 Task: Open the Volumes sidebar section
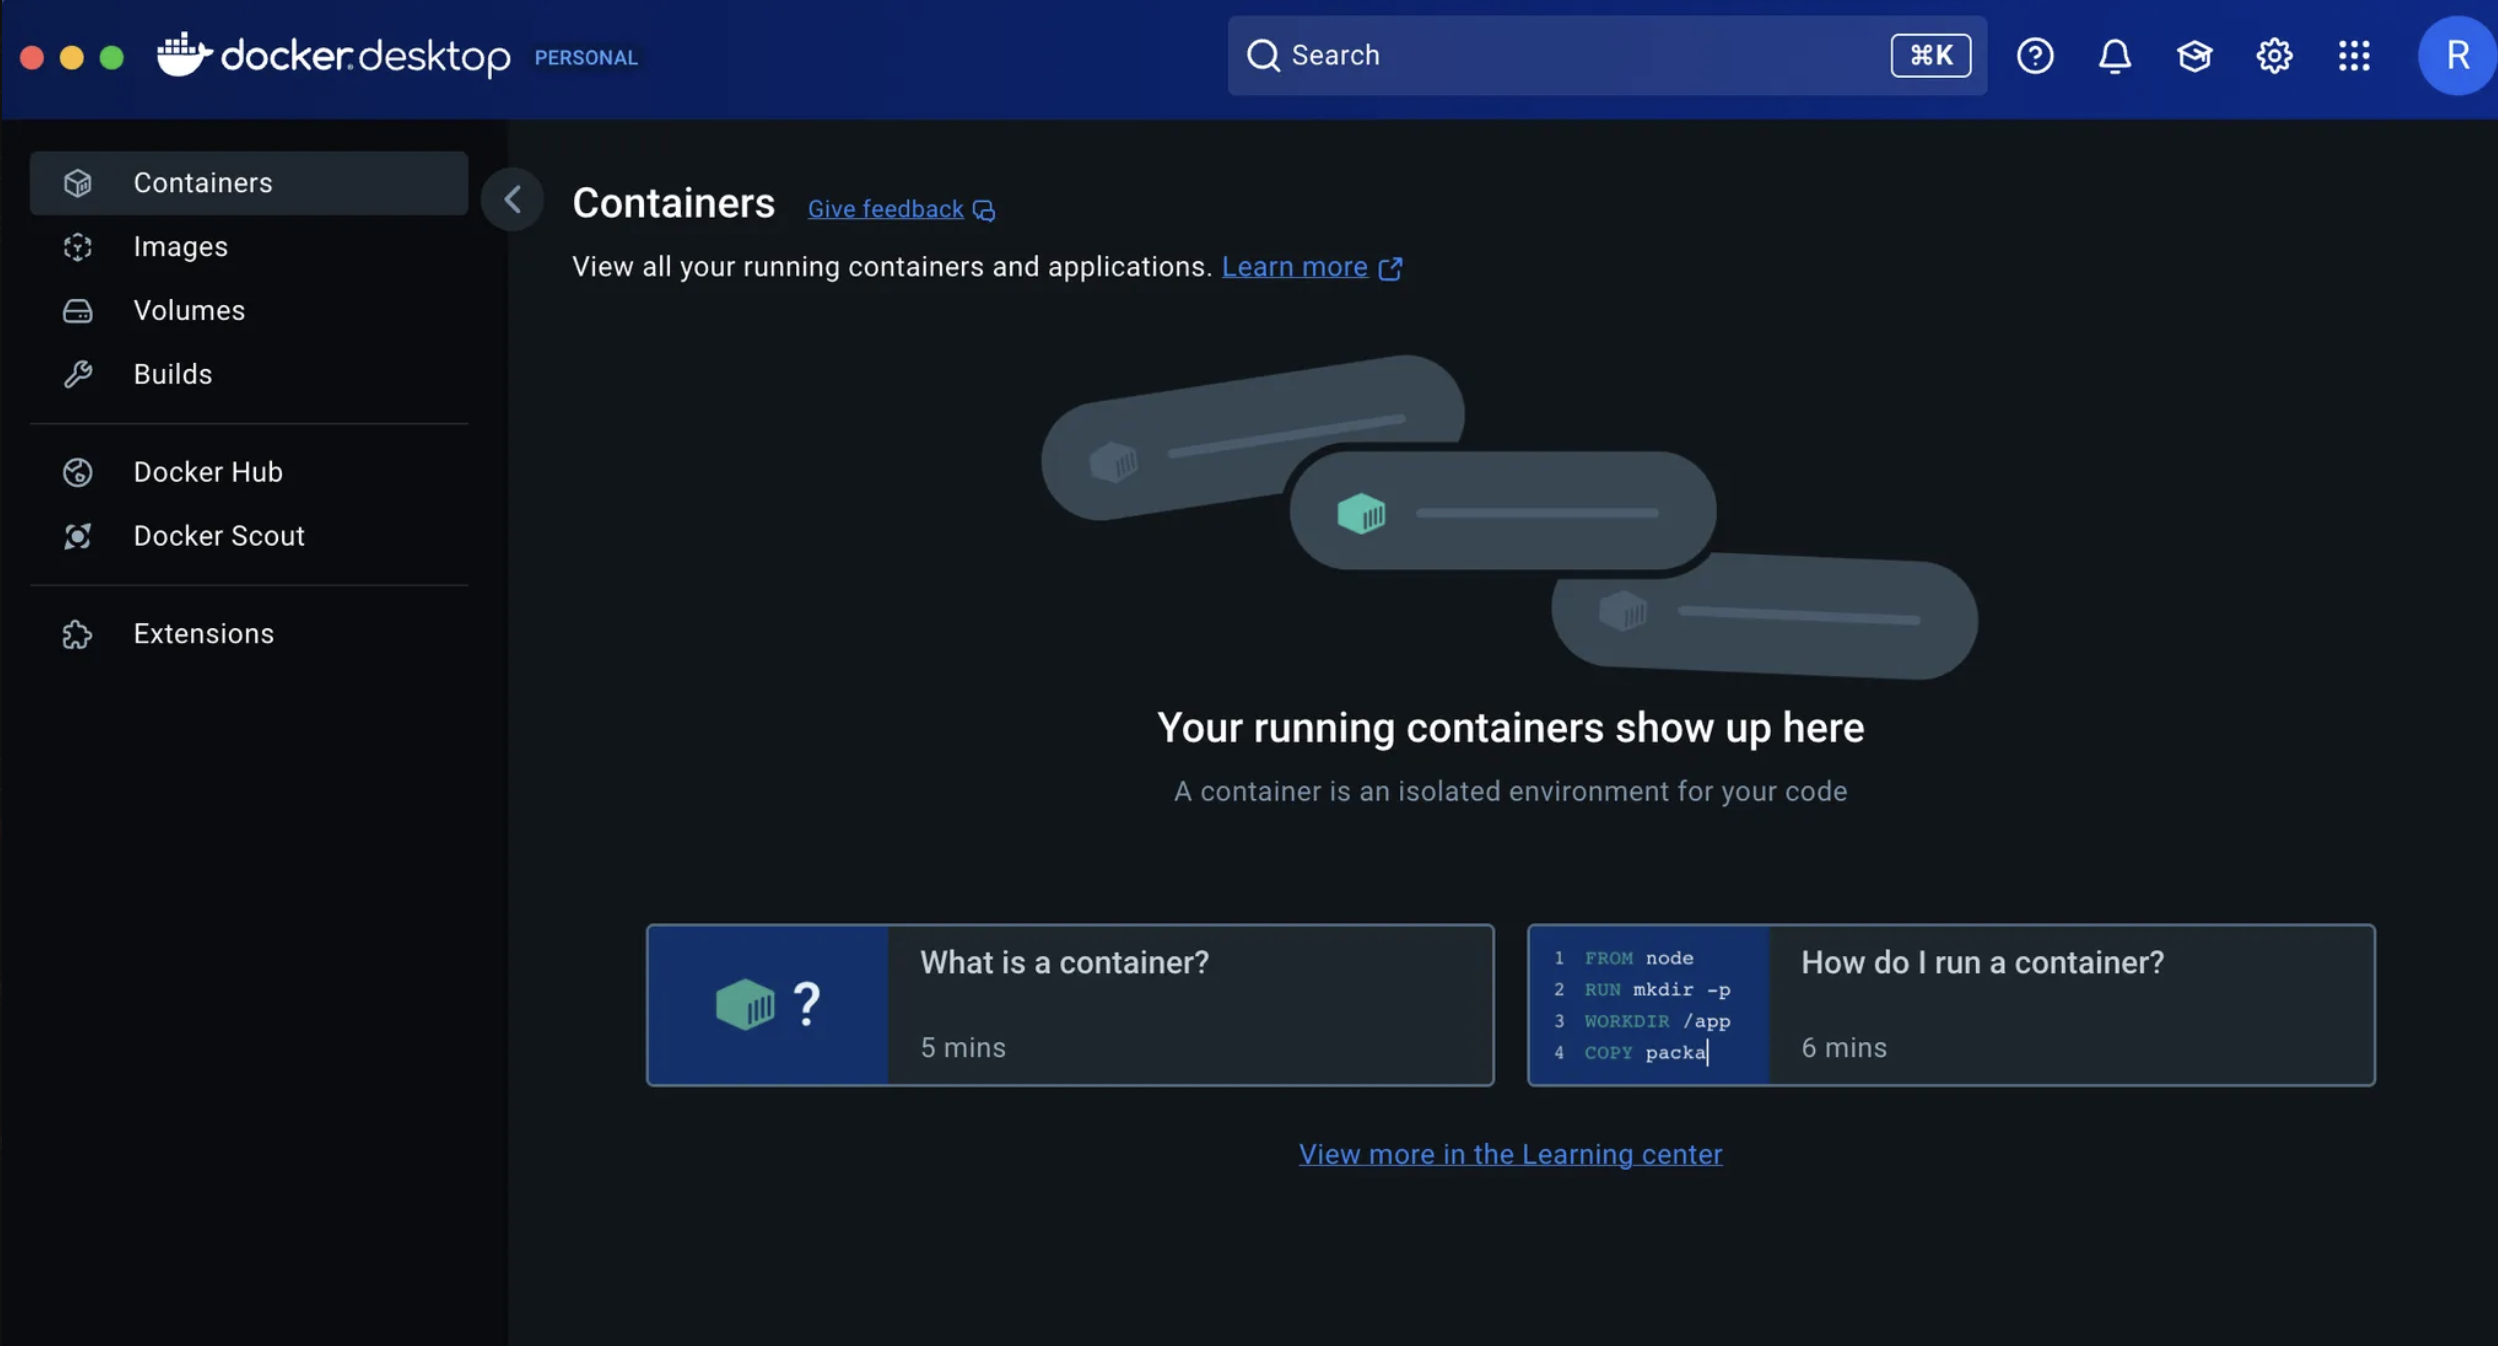(x=249, y=311)
